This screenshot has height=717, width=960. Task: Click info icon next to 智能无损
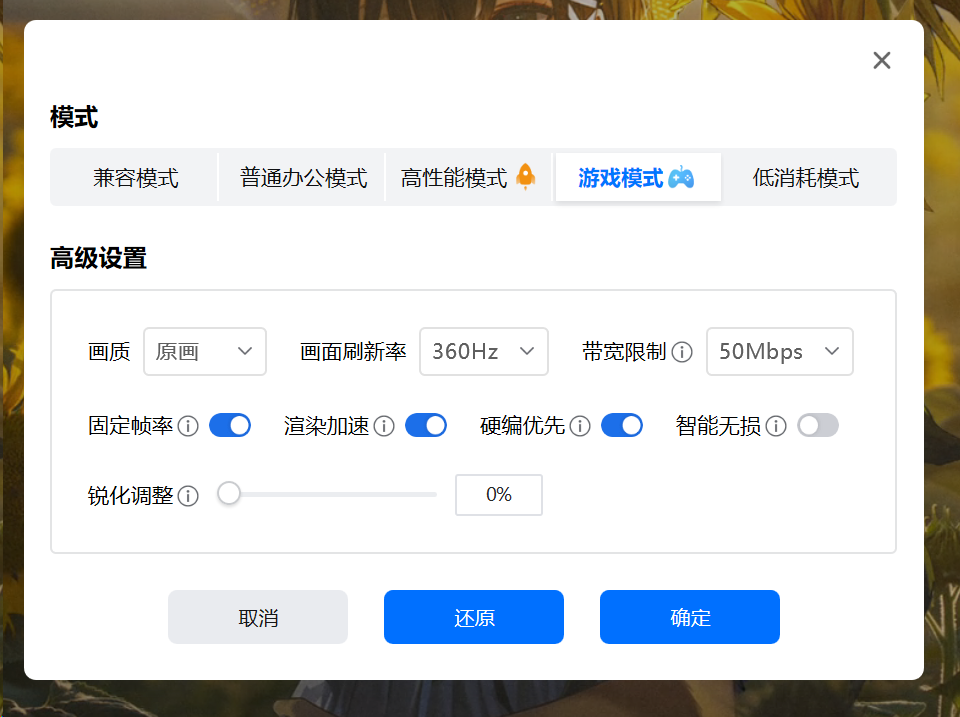point(776,426)
